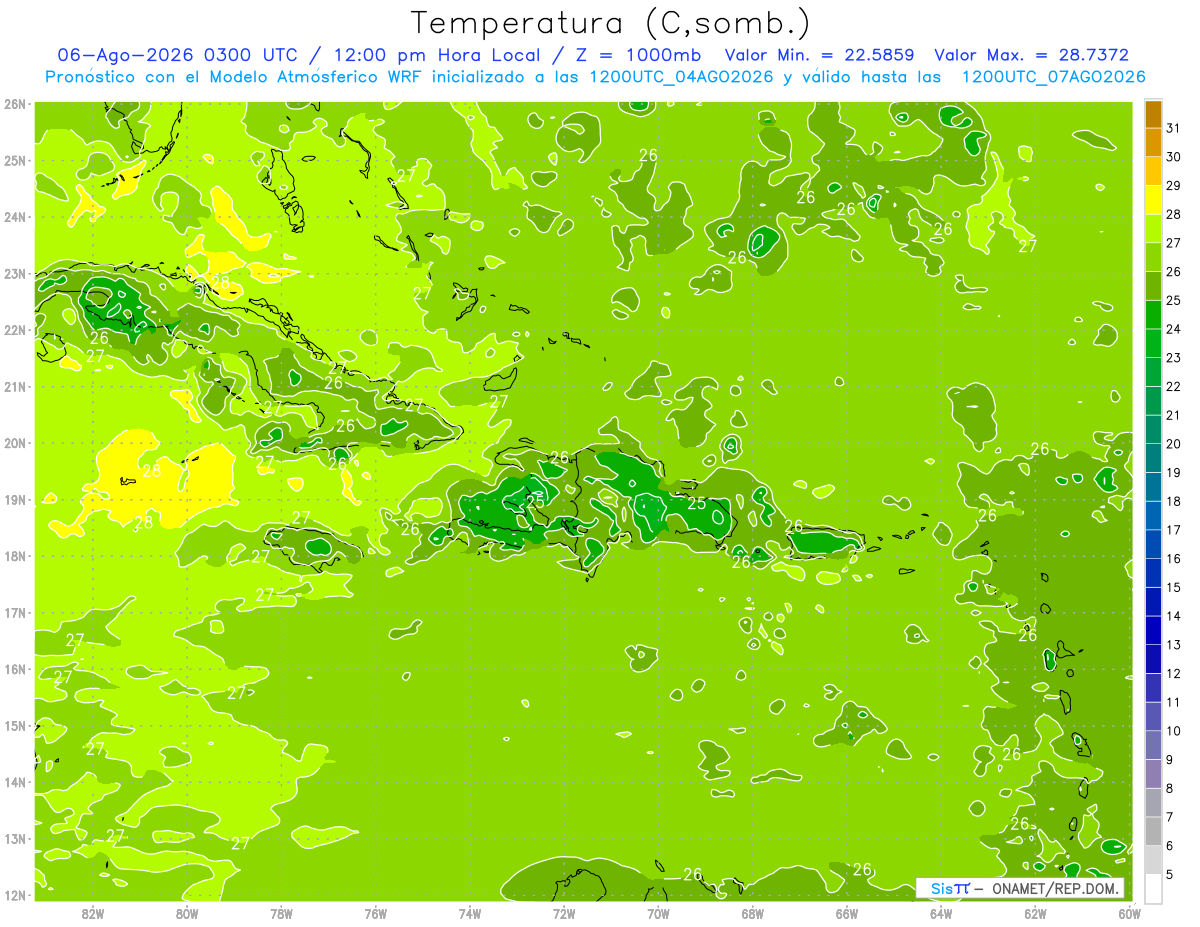Click legend swatch between 26 and 27
1200x927 pixels.
tap(1152, 257)
